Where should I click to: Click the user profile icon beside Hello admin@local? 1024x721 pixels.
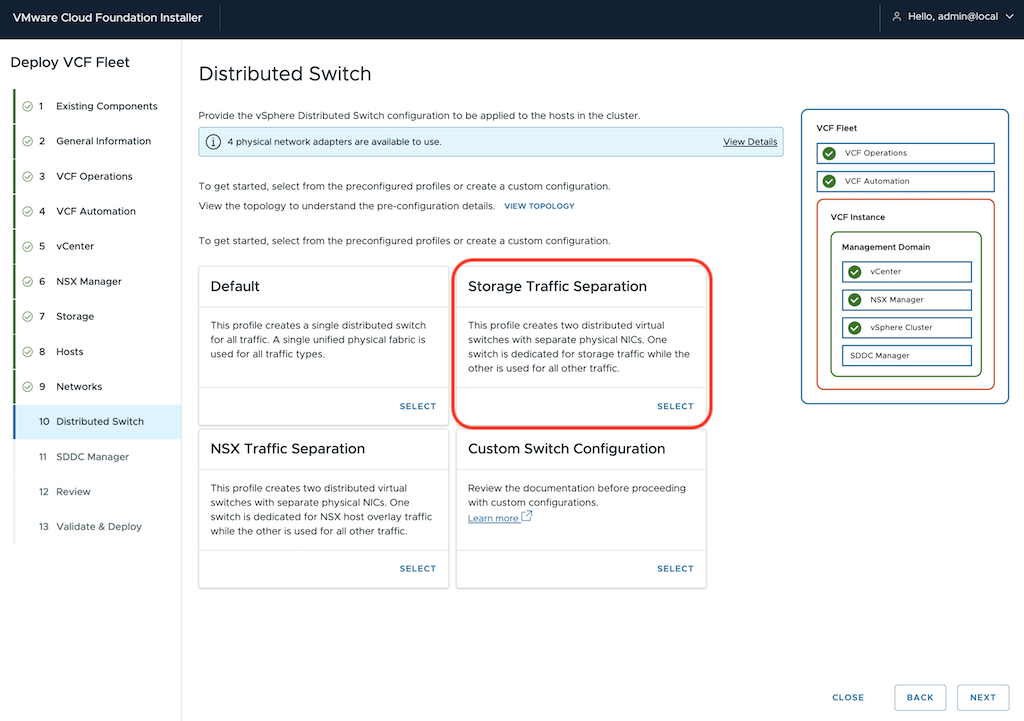tap(897, 17)
